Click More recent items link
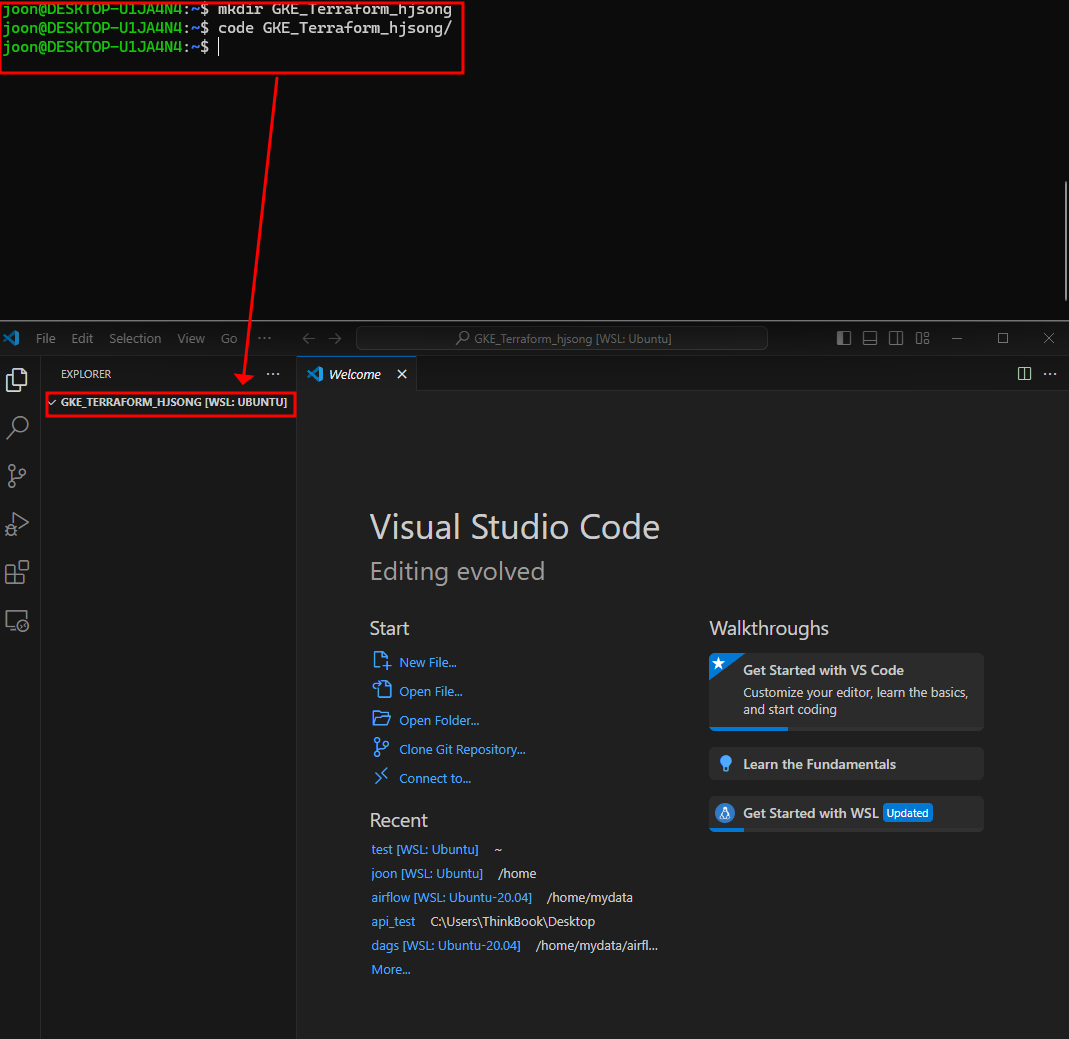This screenshot has height=1039, width=1069. coord(391,969)
